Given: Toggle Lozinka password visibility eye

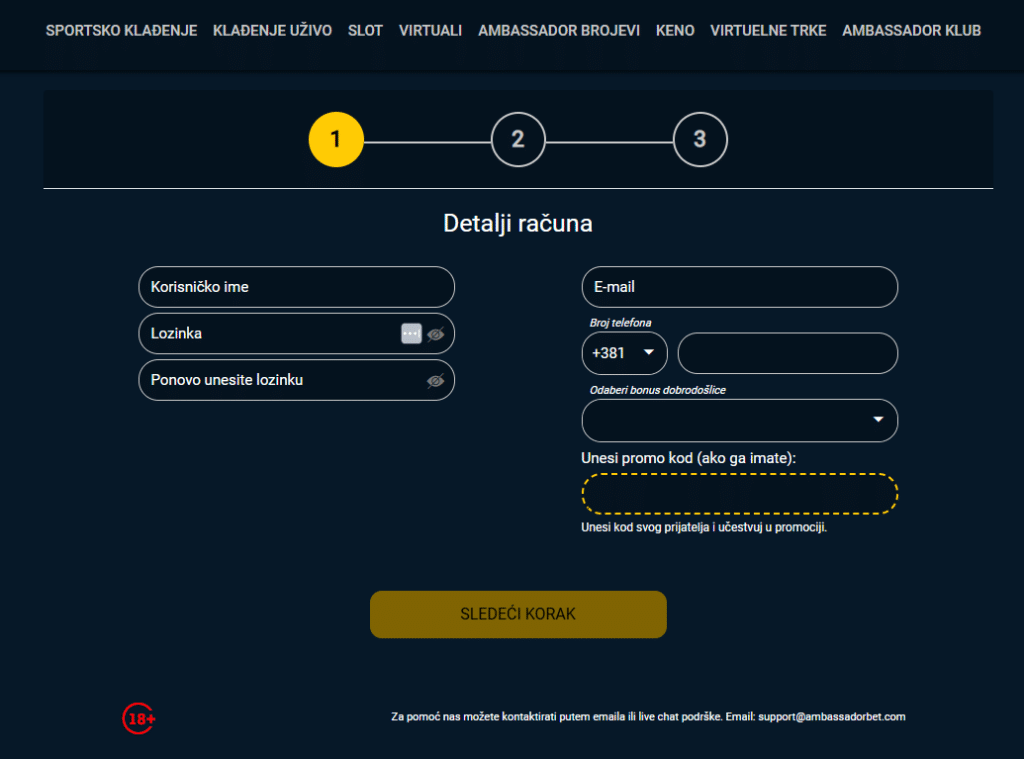Looking at the screenshot, I should 436,334.
